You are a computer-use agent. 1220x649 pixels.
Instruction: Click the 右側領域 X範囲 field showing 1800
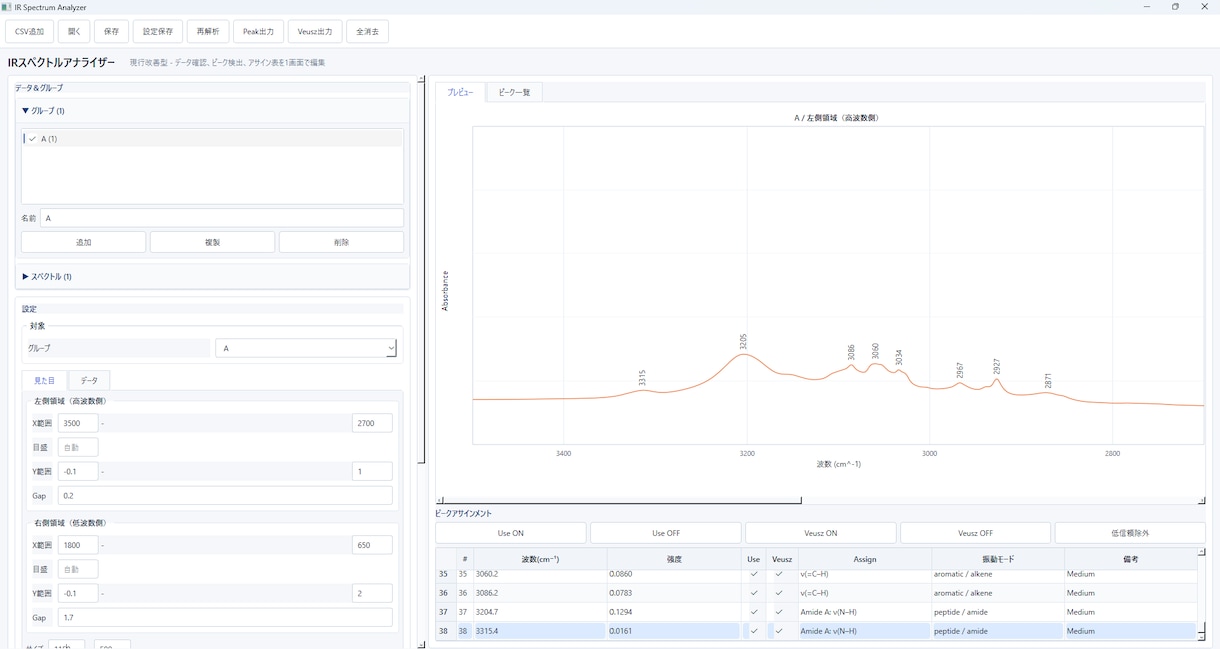pos(78,545)
